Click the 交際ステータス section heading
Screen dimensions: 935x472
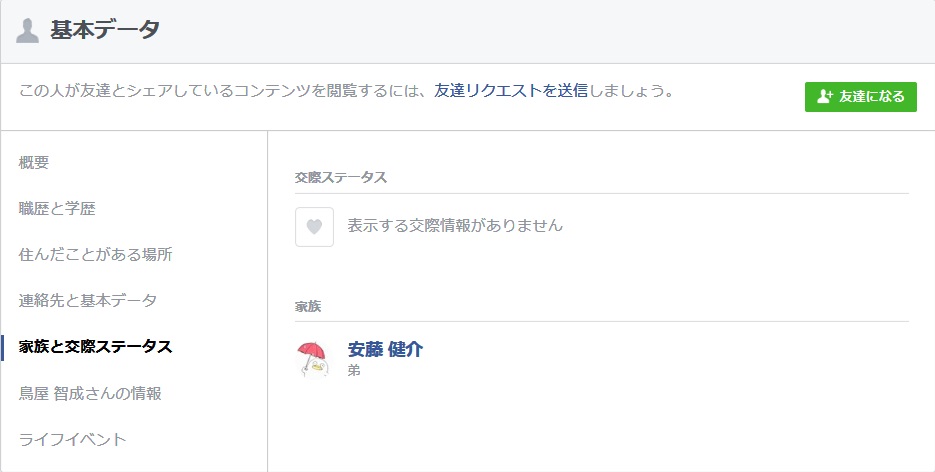pyautogui.click(x=341, y=177)
